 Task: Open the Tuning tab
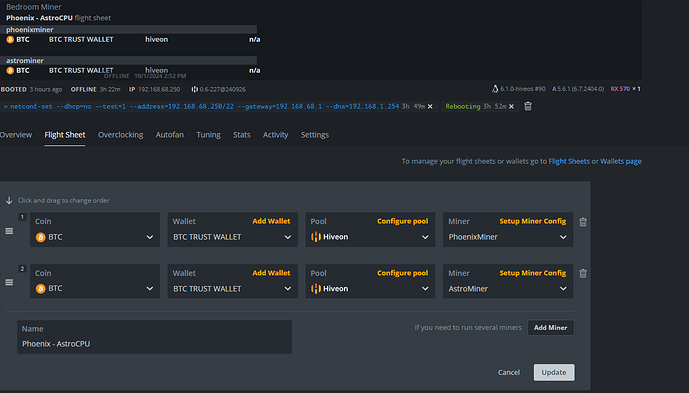[x=208, y=135]
